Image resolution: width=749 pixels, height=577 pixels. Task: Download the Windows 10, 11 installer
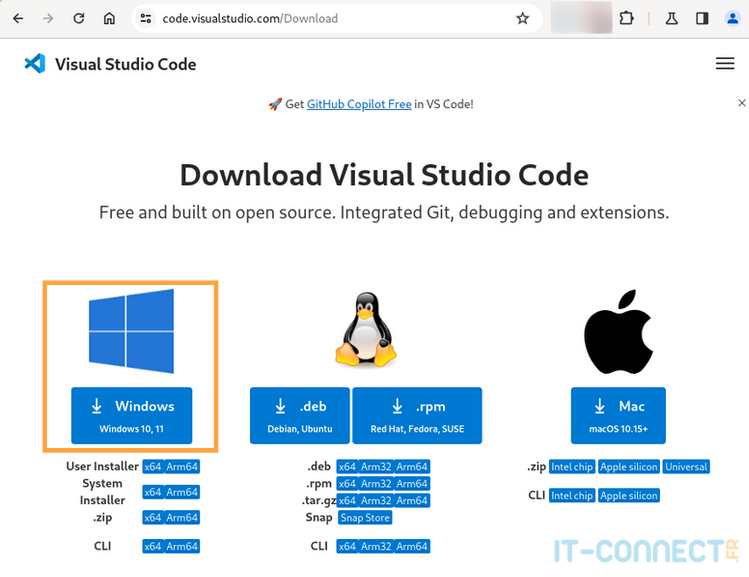pyautogui.click(x=131, y=416)
